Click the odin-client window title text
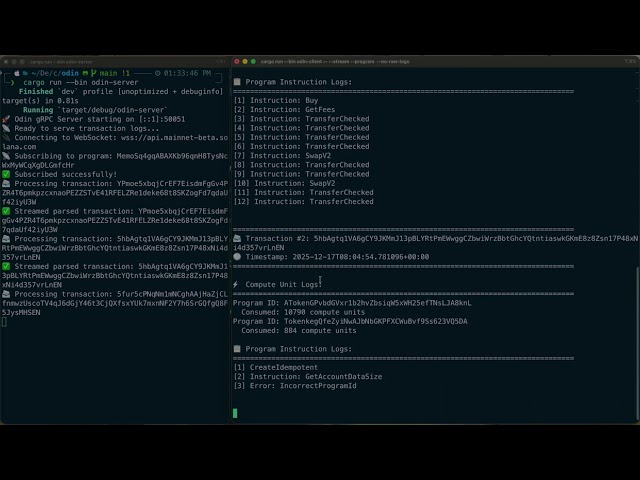Image resolution: width=640 pixels, height=480 pixels. click(x=335, y=62)
